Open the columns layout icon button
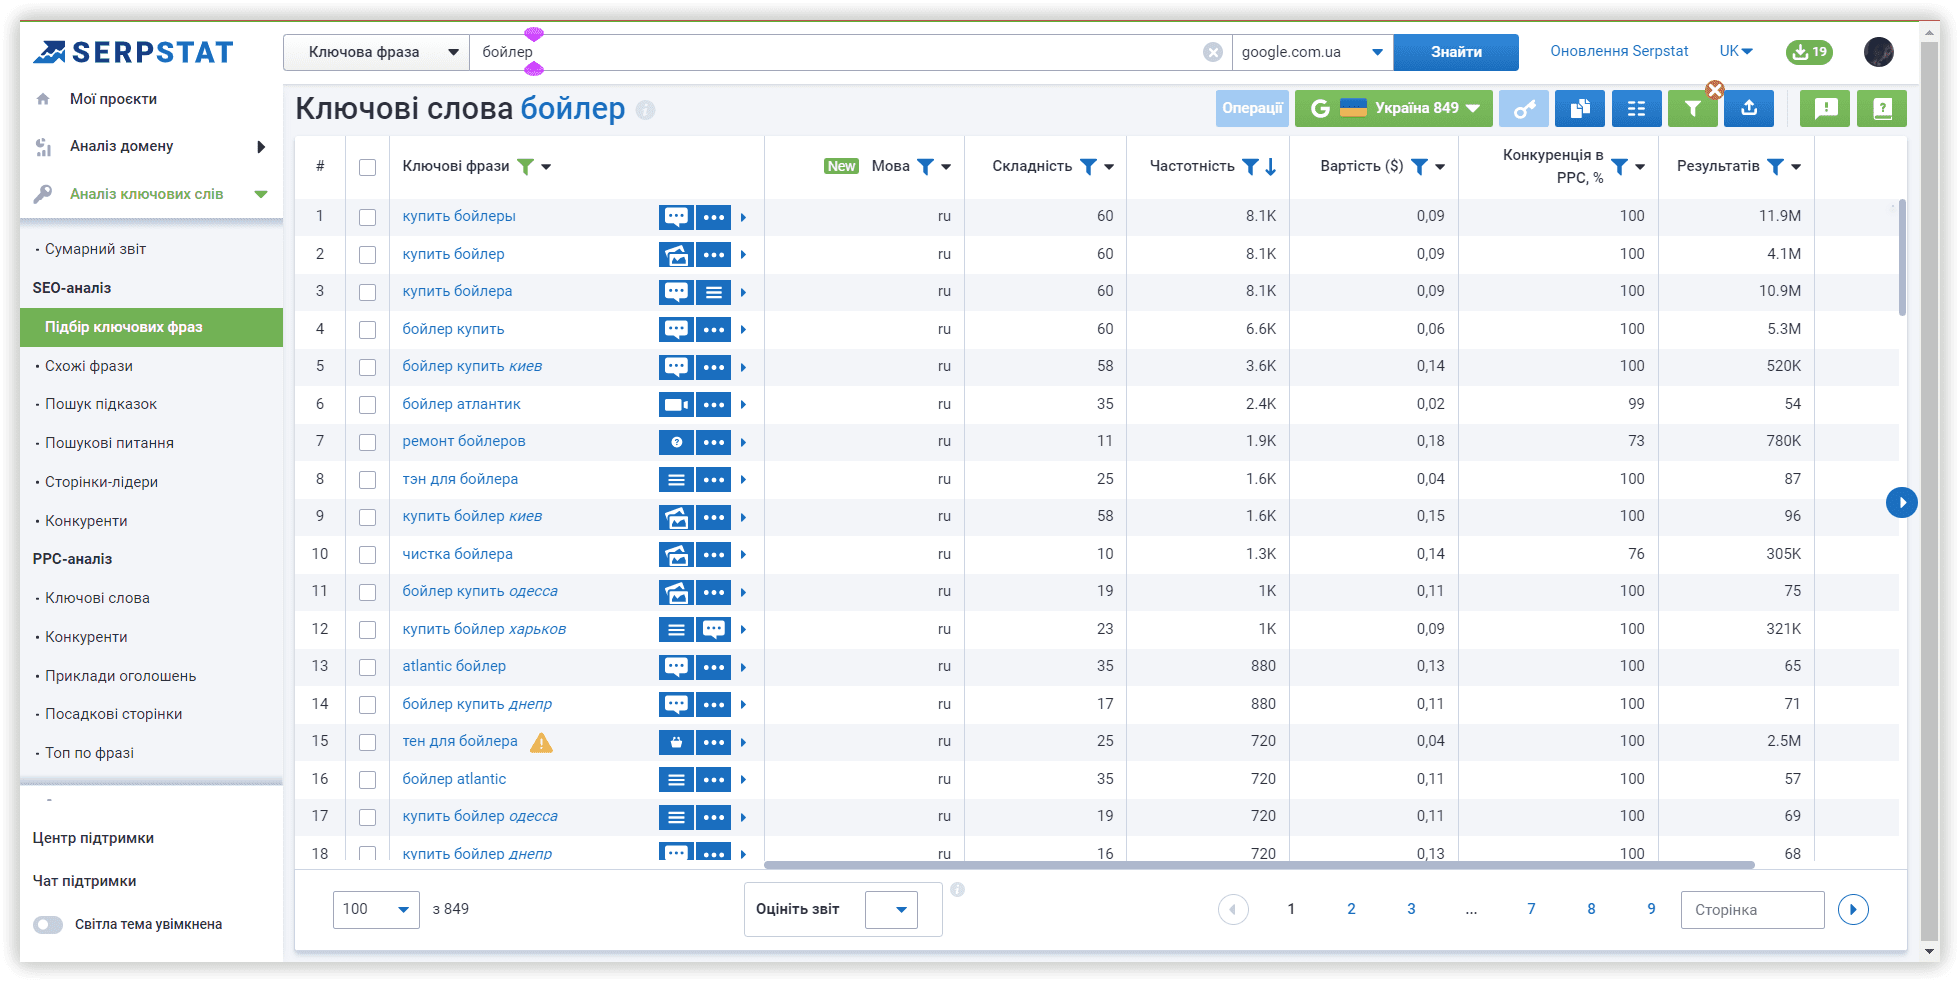This screenshot has height=982, width=1960. 1637,108
